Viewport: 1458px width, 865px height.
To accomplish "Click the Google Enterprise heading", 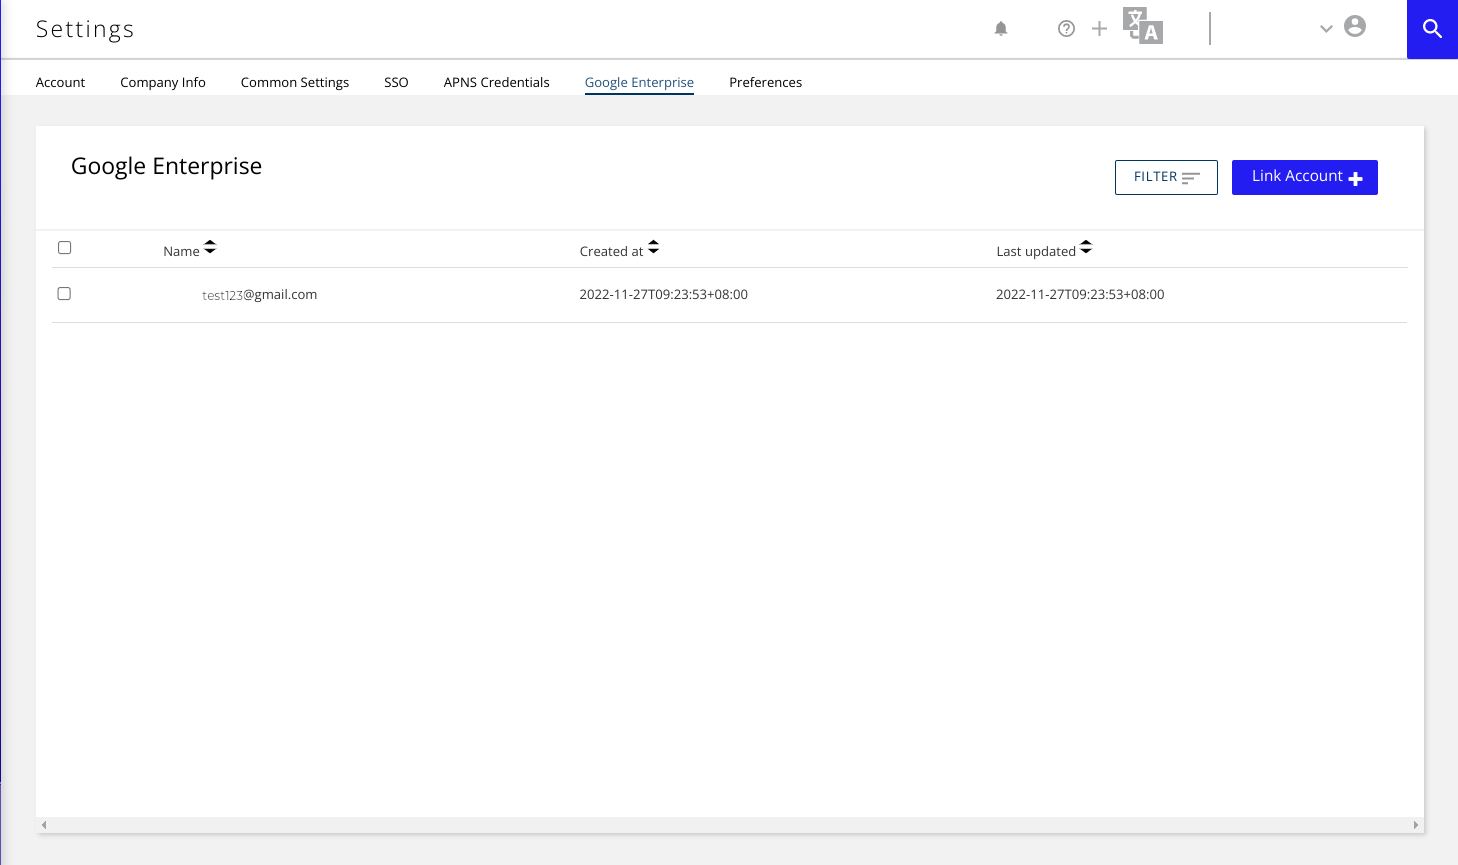I will coord(167,166).
